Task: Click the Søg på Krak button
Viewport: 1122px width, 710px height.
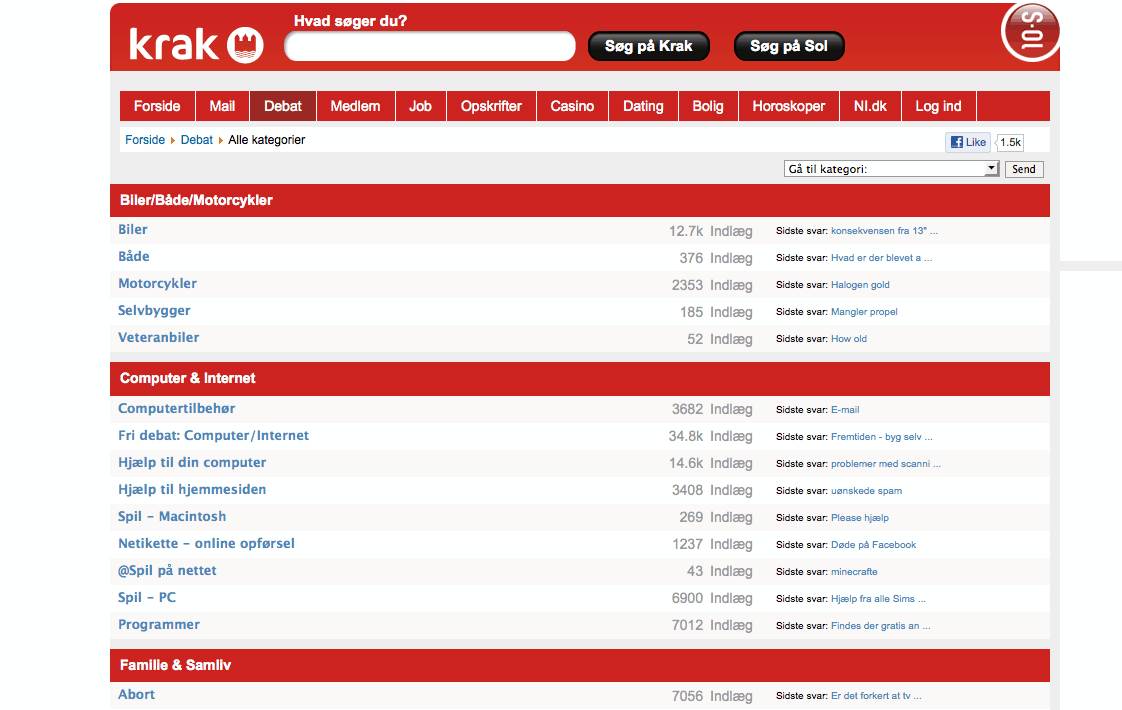Action: click(648, 46)
